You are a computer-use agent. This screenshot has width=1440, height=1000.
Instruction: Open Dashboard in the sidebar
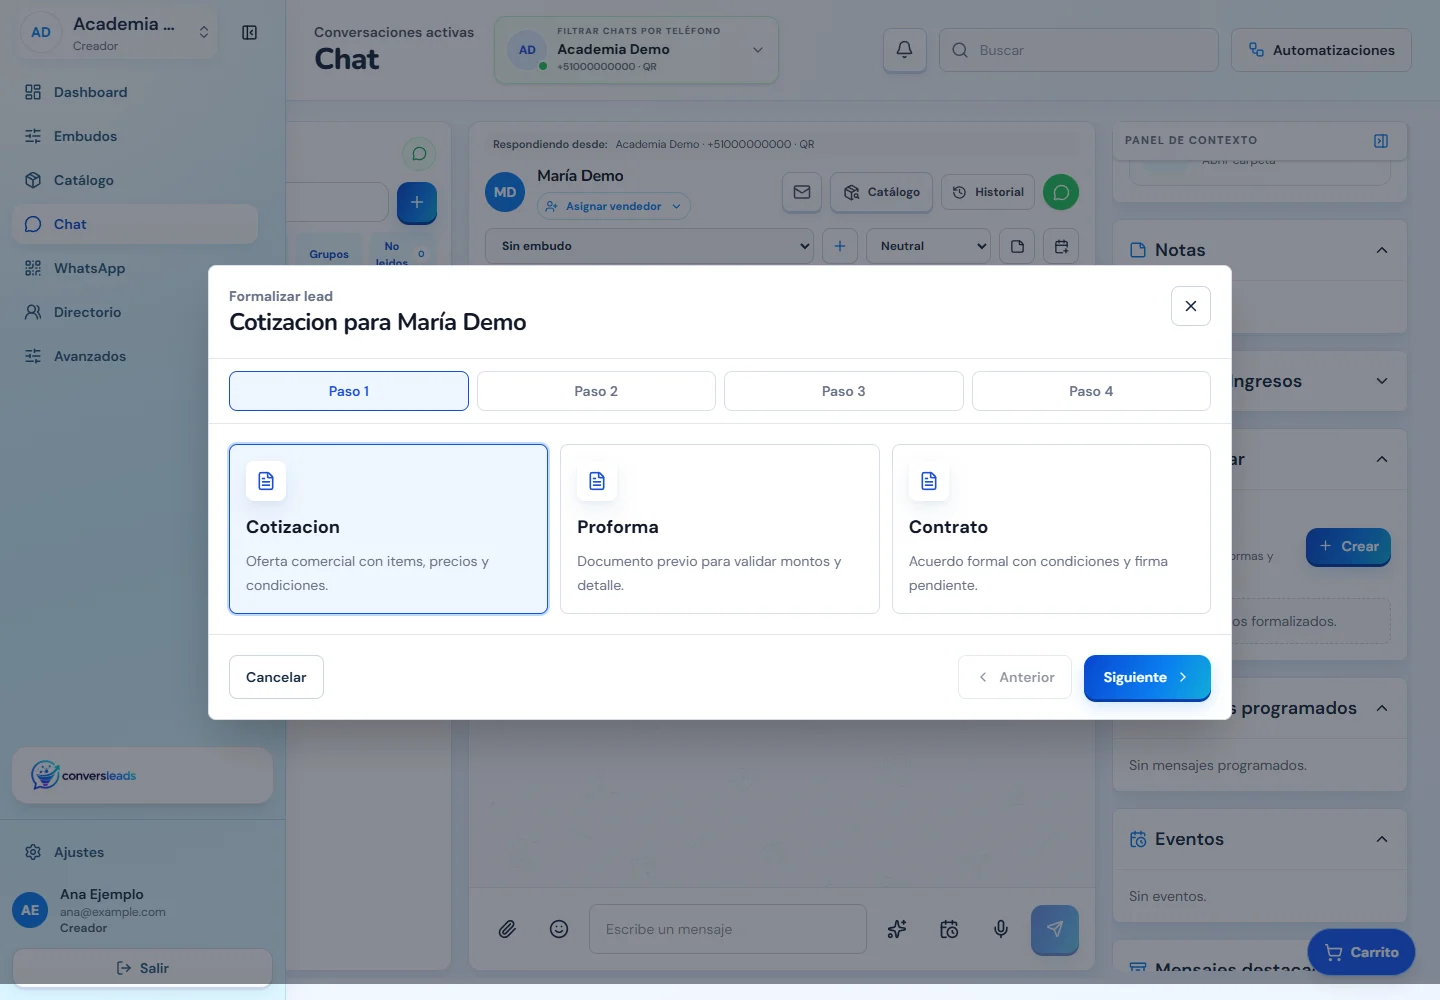[x=135, y=92]
